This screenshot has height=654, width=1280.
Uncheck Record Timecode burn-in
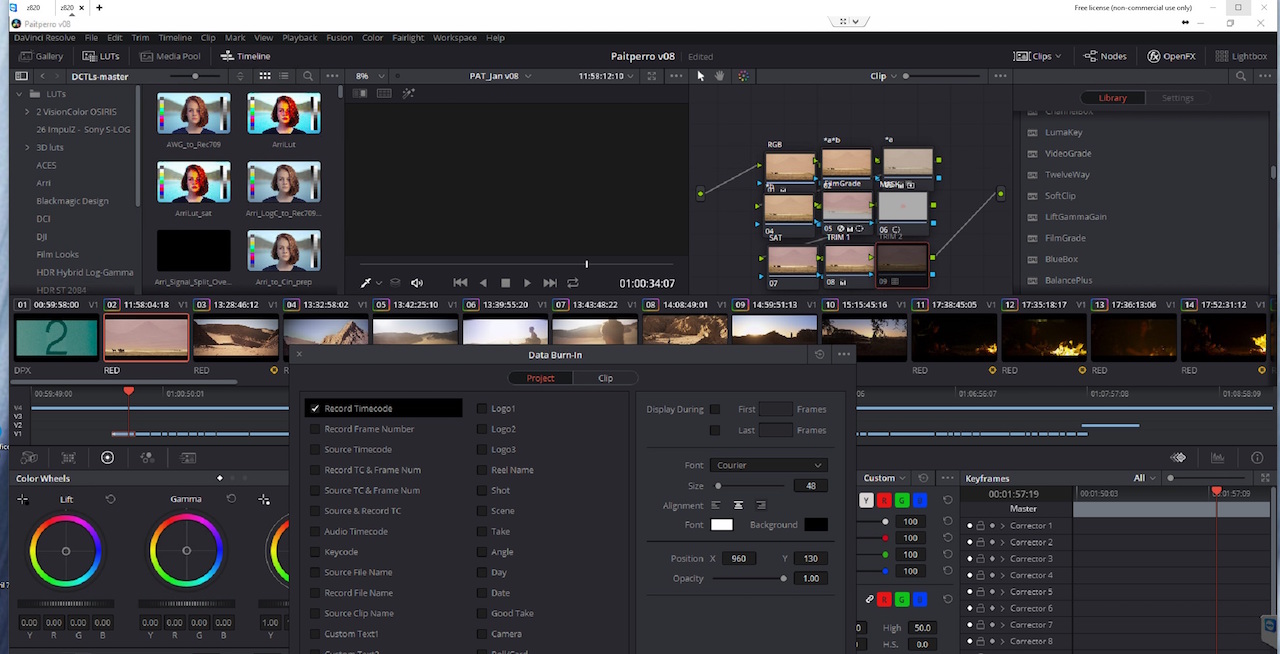point(315,408)
